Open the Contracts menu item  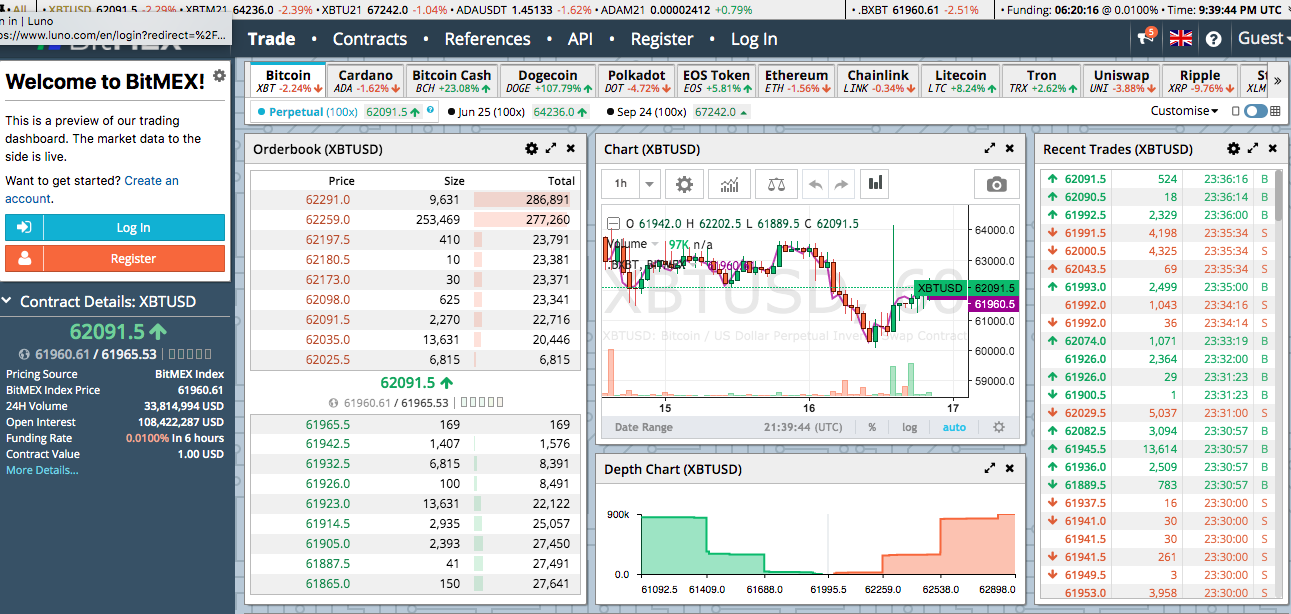click(370, 39)
